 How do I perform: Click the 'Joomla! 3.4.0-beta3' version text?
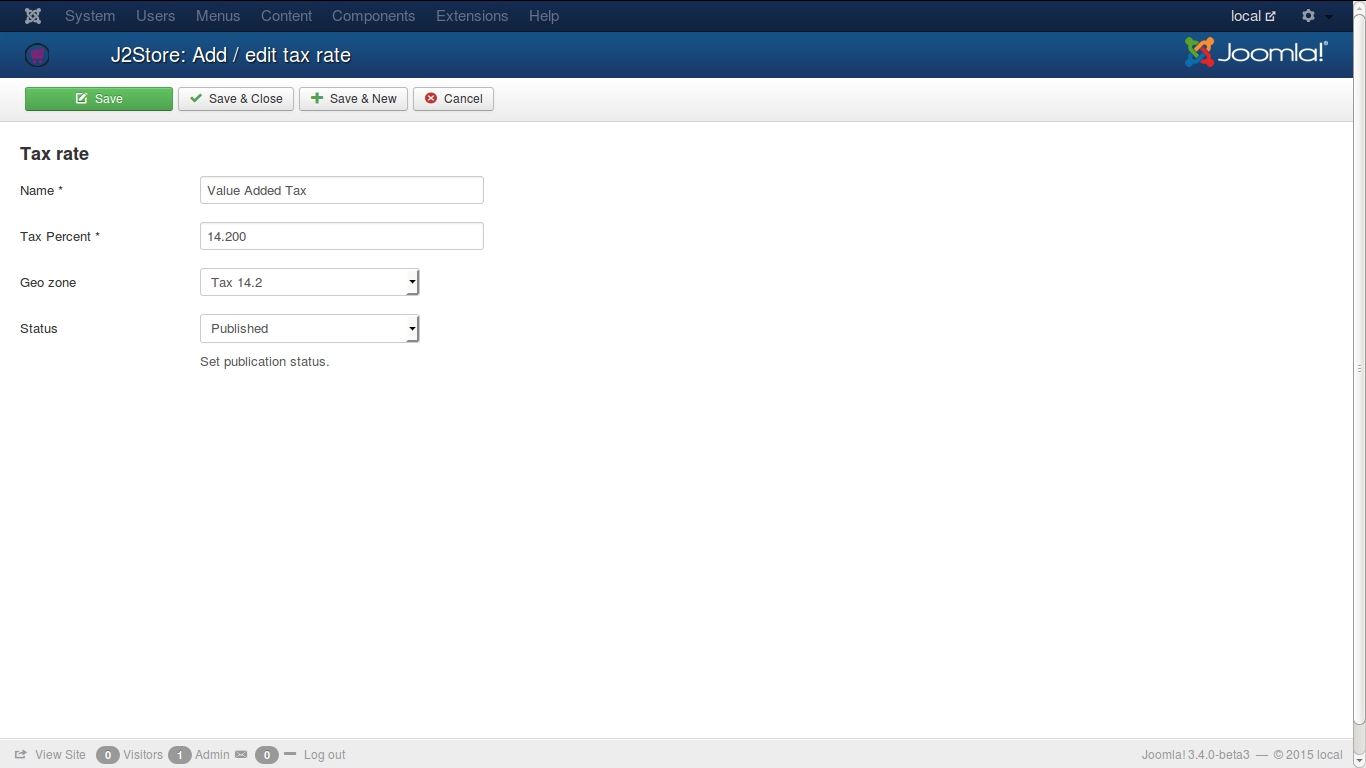click(1196, 755)
